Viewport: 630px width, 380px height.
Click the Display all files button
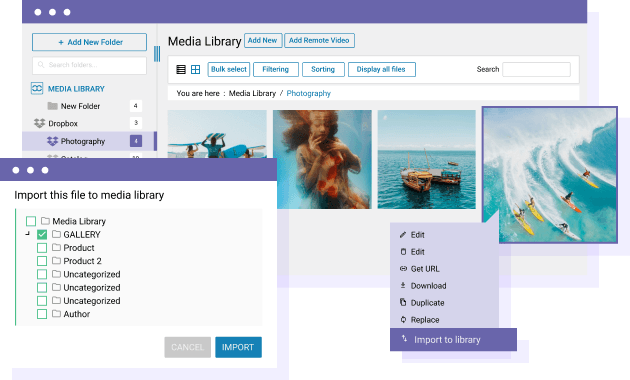click(382, 69)
